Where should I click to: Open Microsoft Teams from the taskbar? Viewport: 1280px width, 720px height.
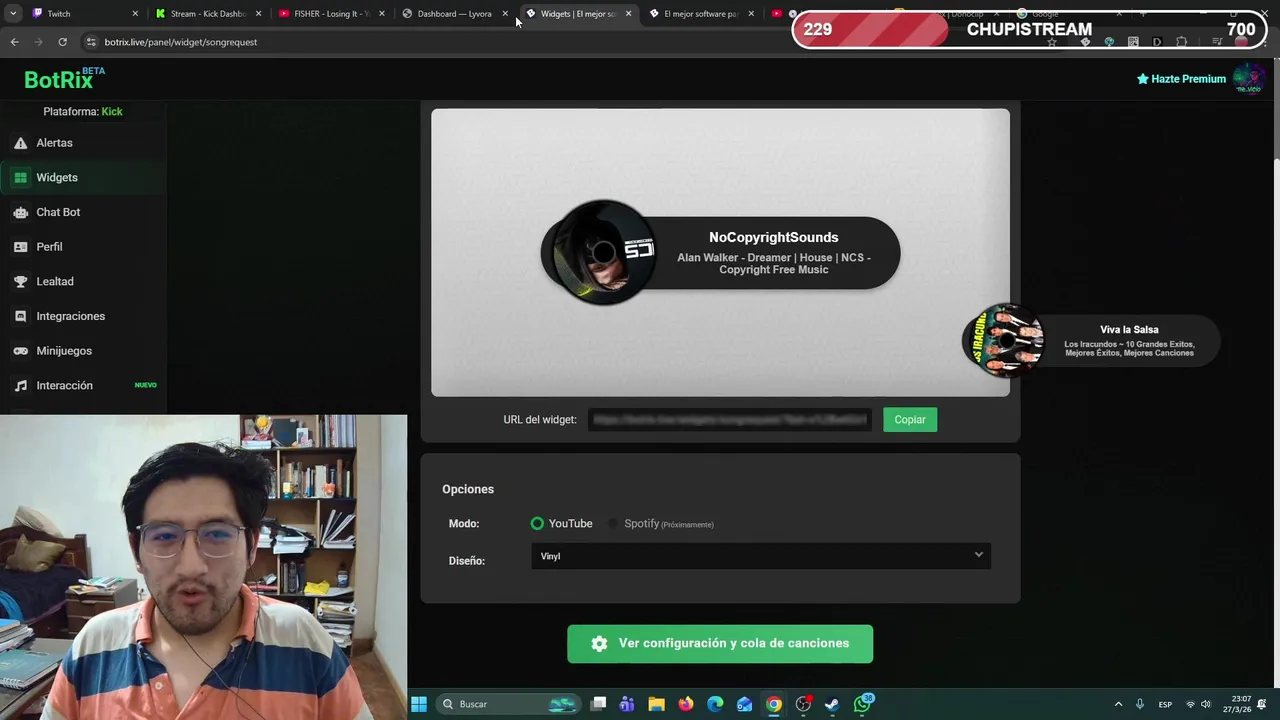coord(627,704)
